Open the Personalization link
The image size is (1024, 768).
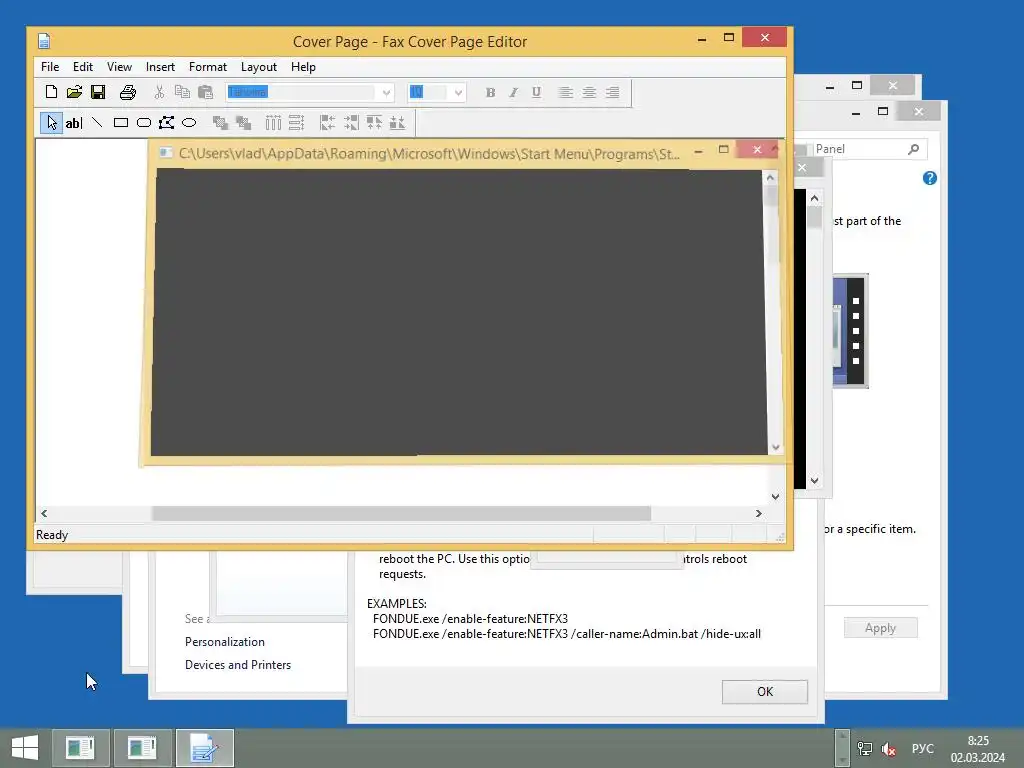(225, 641)
